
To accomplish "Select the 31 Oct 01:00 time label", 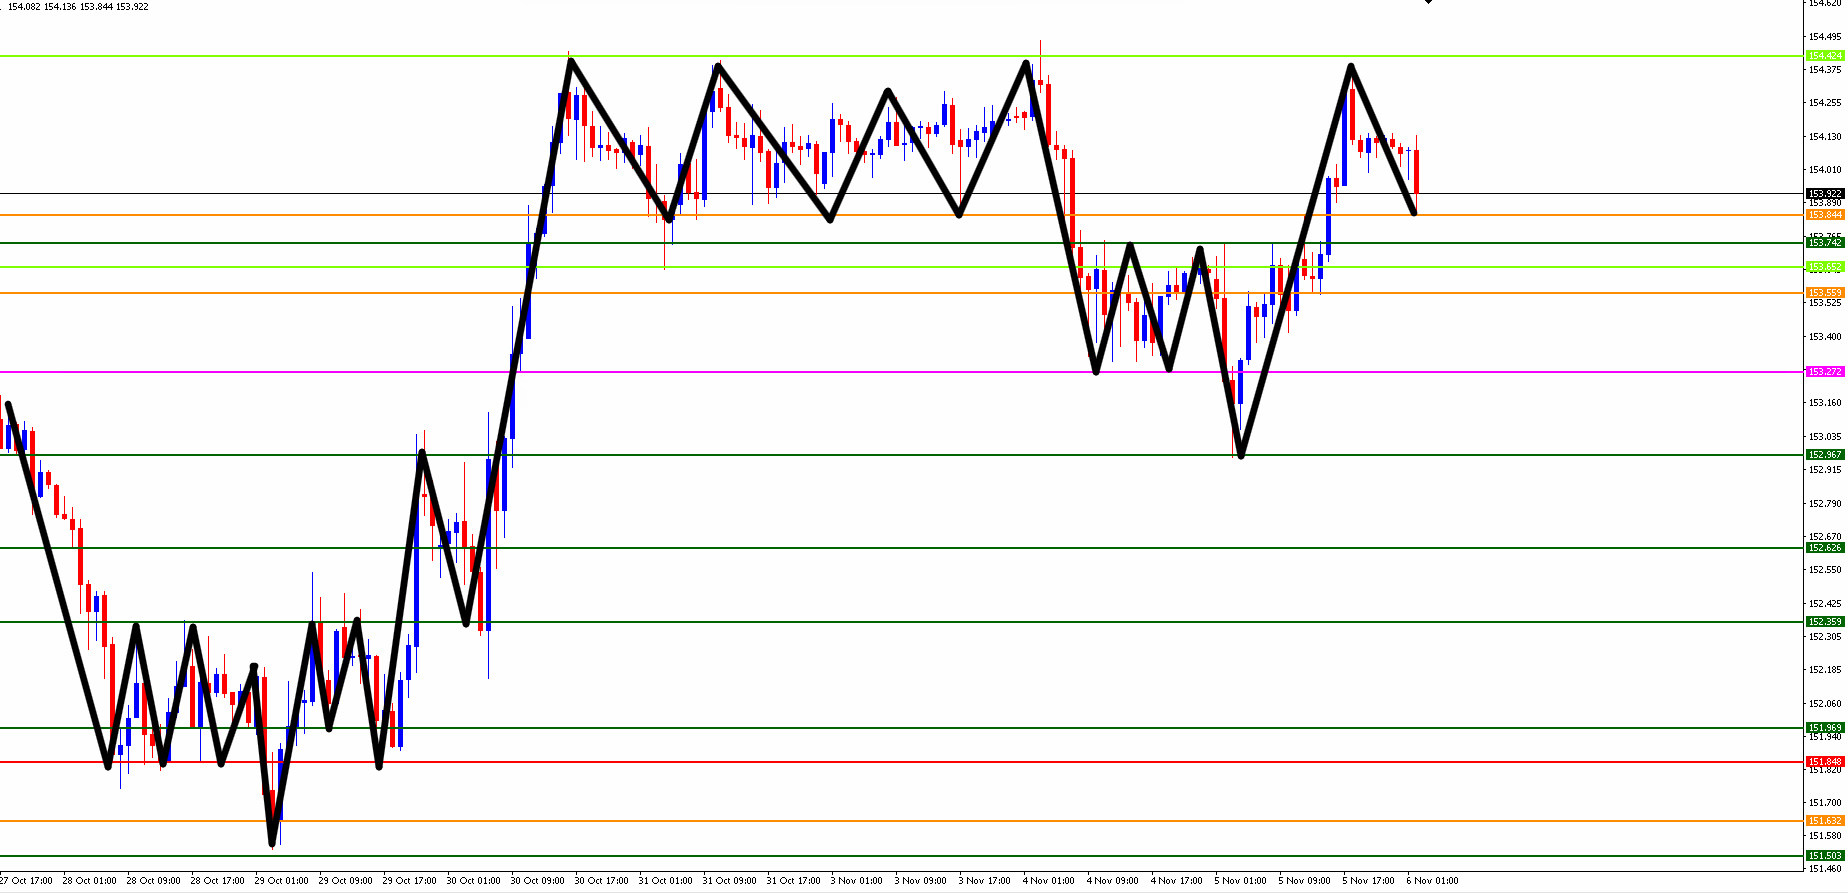I will point(665,881).
